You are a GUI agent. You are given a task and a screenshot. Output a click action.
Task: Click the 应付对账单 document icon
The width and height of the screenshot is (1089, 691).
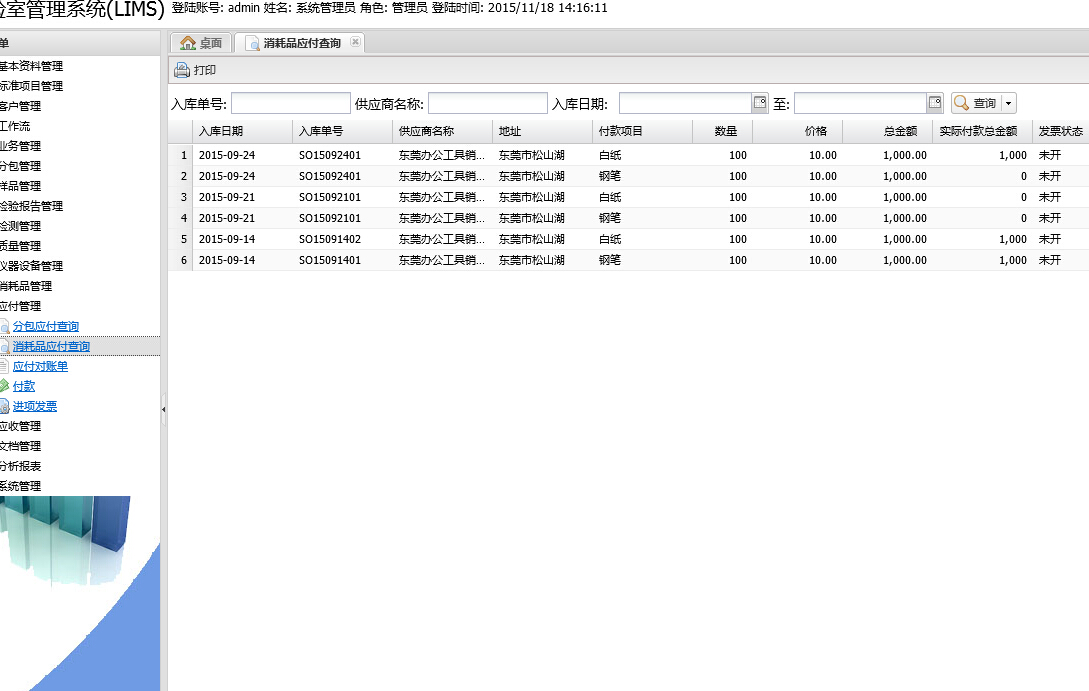[4, 366]
